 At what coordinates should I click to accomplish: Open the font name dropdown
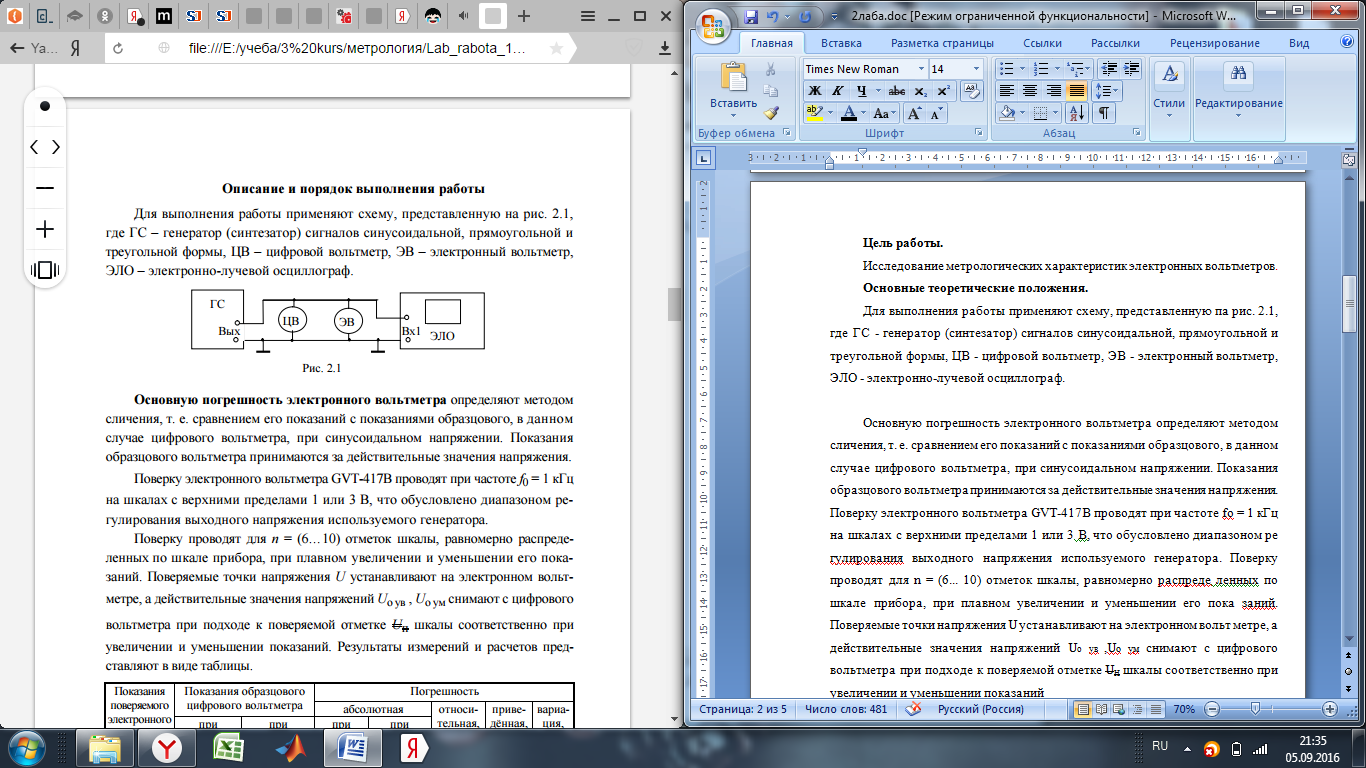(920, 69)
